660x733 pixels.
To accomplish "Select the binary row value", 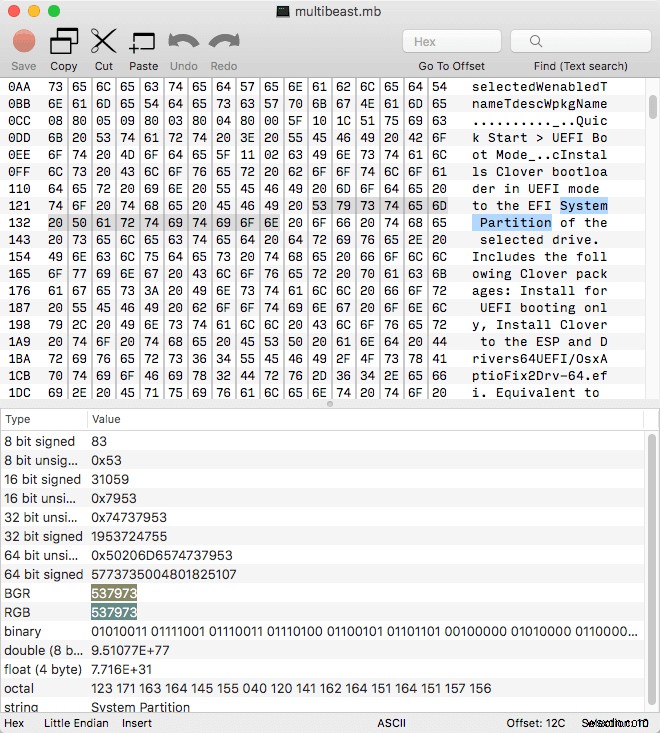I will click(x=365, y=631).
